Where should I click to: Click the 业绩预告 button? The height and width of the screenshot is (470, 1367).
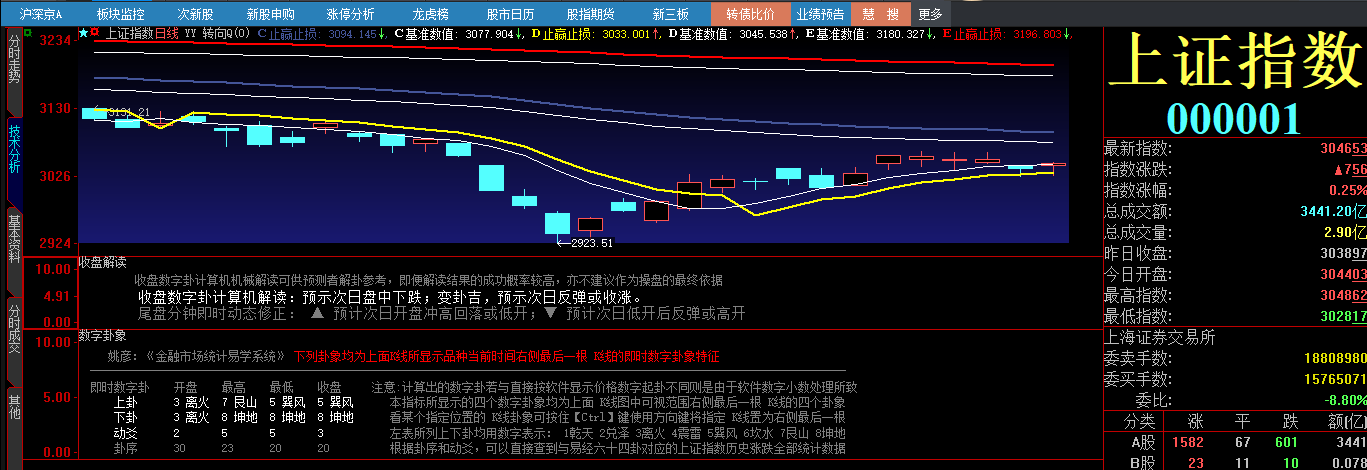tap(820, 14)
